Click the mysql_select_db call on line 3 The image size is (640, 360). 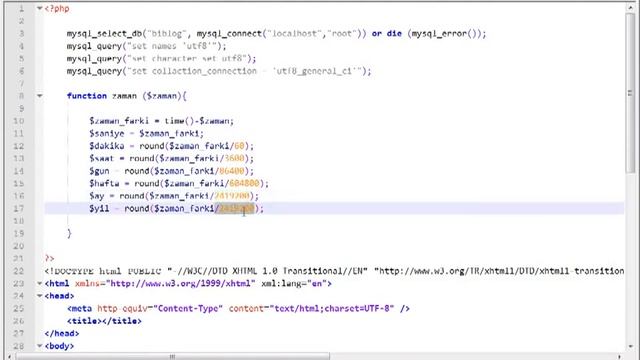[104, 33]
